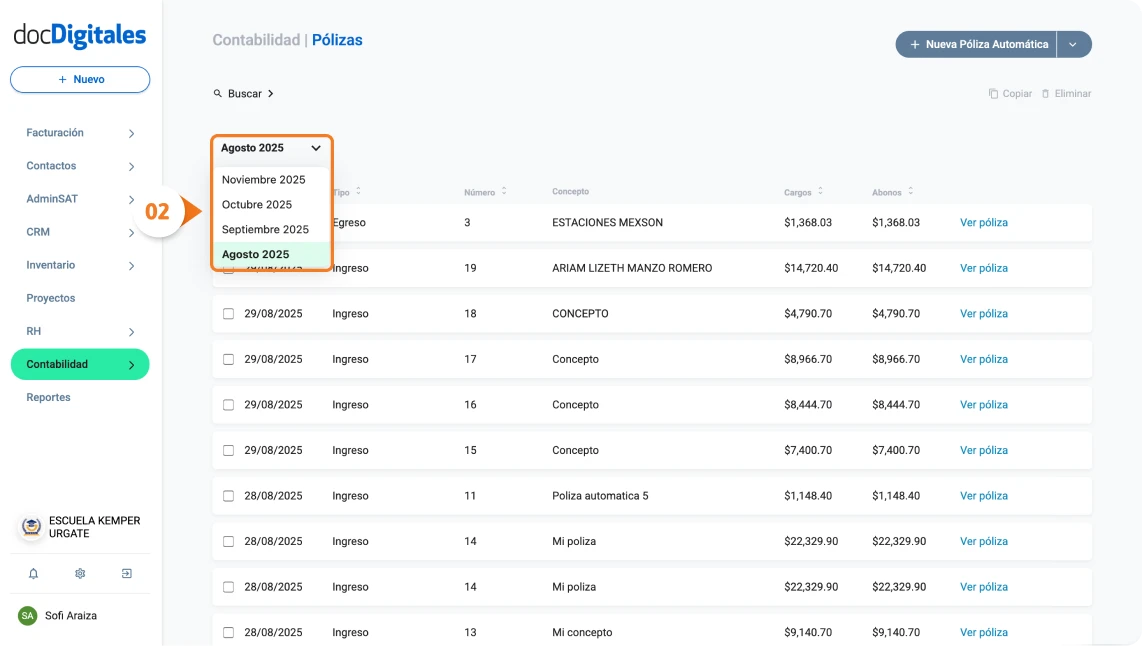The image size is (1142, 646).
Task: Click Ver póliza for ESTACIONES MEXSON
Action: (x=983, y=222)
